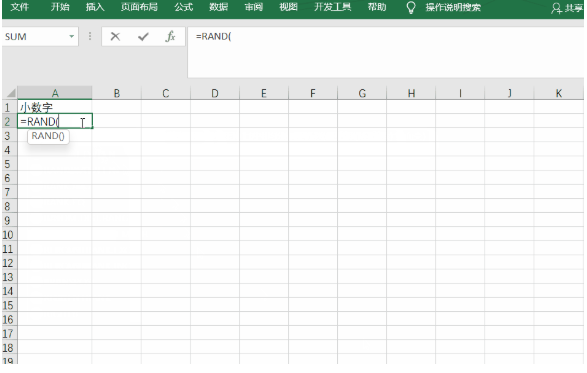Select column D header
The height and width of the screenshot is (373, 587).
(x=215, y=93)
